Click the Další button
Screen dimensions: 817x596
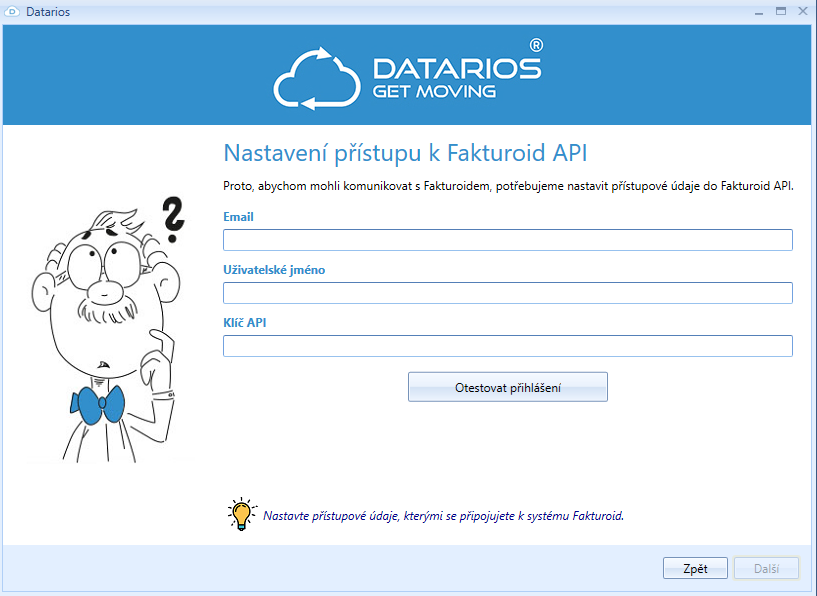766,568
